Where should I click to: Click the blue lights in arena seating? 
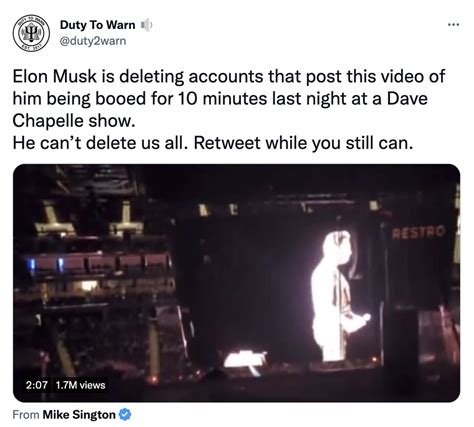[x=46, y=265]
